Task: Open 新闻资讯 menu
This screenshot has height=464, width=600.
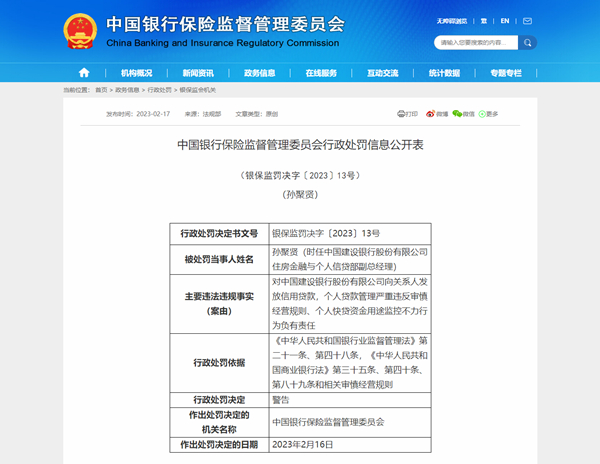Action: click(x=198, y=73)
